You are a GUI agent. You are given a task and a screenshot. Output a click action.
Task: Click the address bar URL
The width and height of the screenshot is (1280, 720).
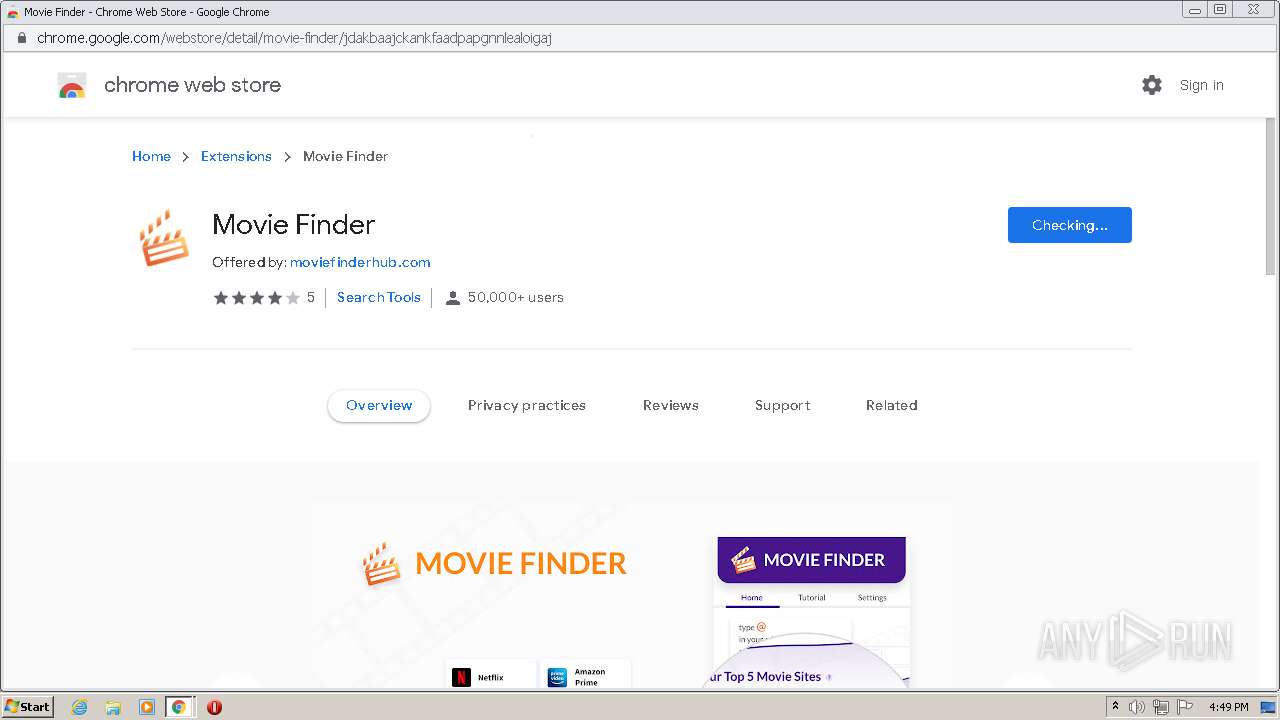294,38
